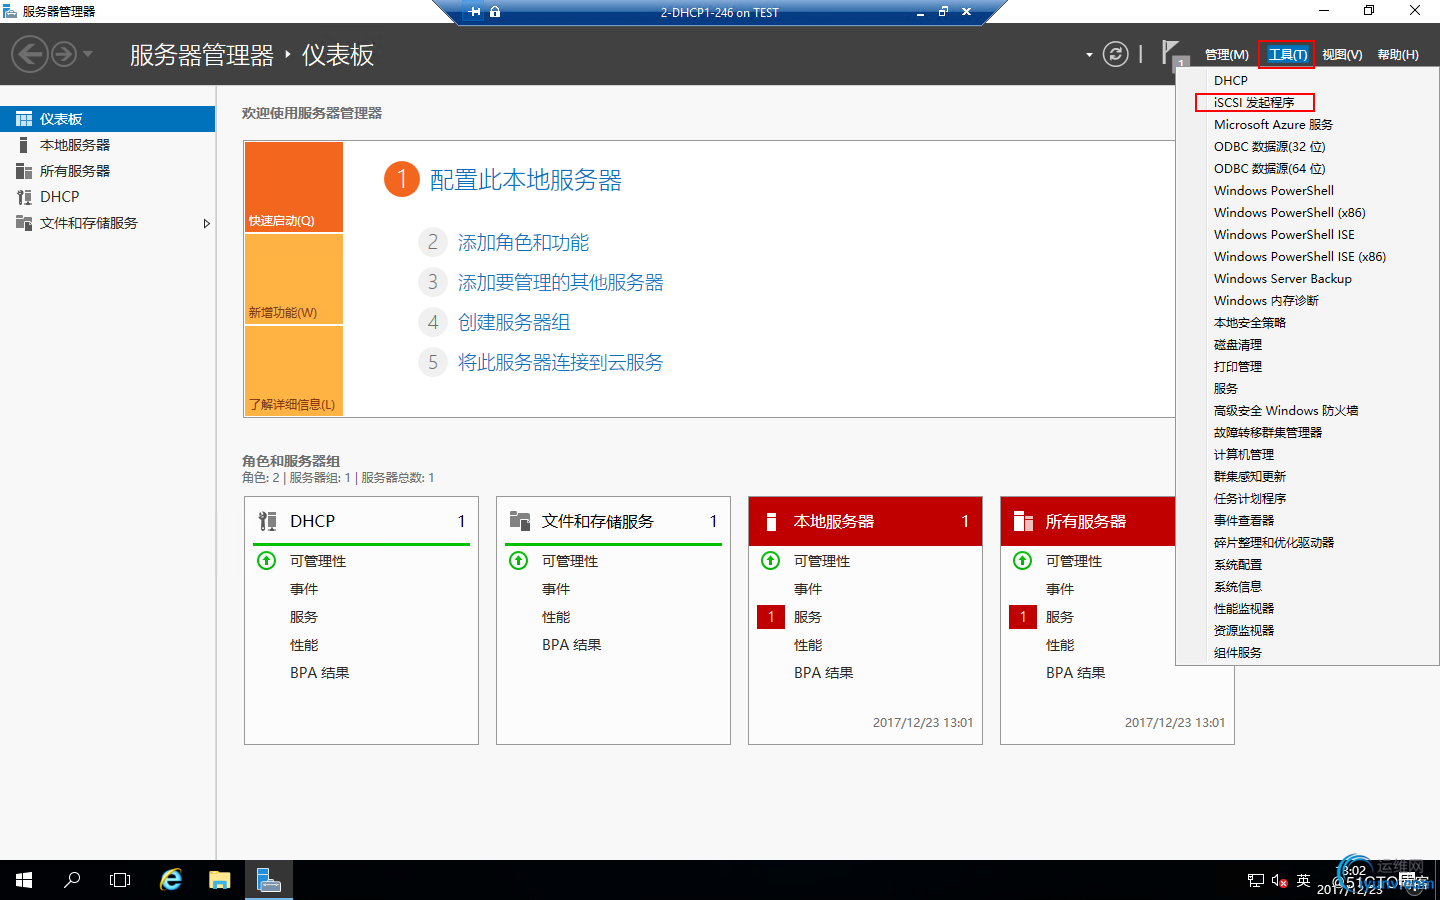Select Windows PowerShell ISE (x86) in tools menu
Viewport: 1440px width, 900px height.
pyautogui.click(x=1300, y=257)
